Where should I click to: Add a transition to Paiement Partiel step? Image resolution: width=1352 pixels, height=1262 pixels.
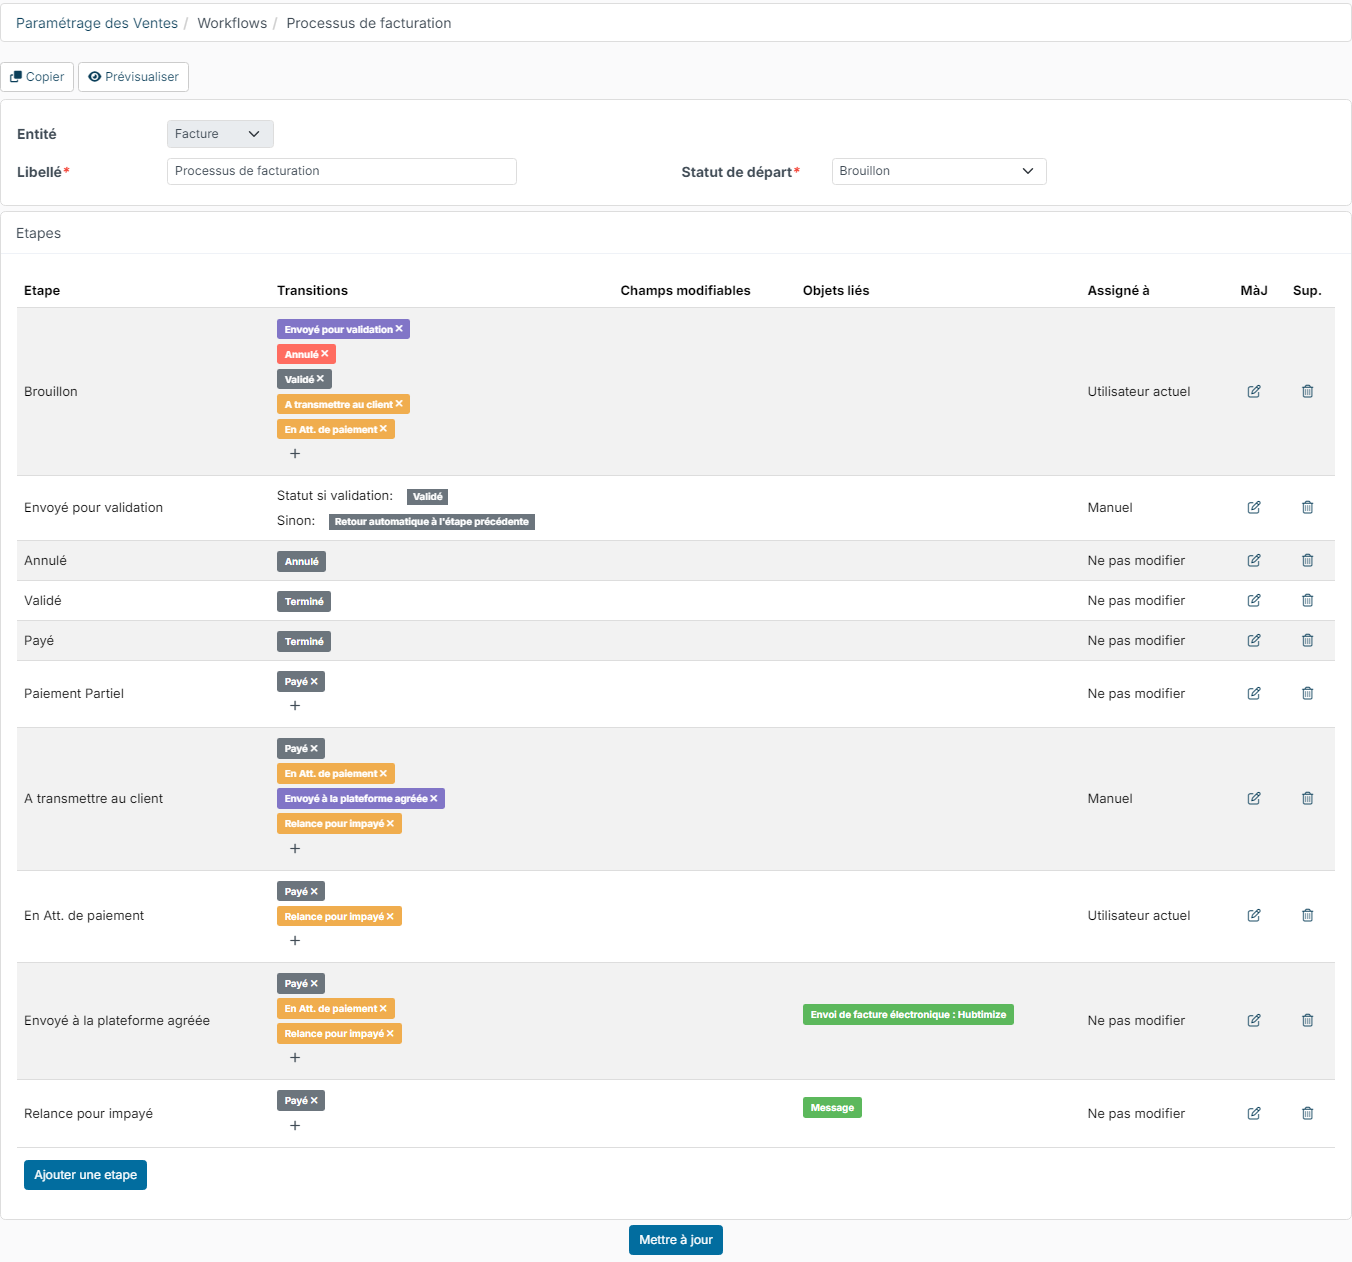[x=295, y=706]
